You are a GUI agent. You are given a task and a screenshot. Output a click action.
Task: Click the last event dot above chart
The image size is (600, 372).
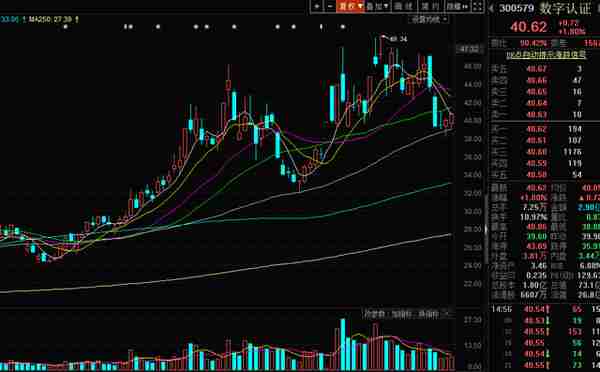[x=343, y=27]
